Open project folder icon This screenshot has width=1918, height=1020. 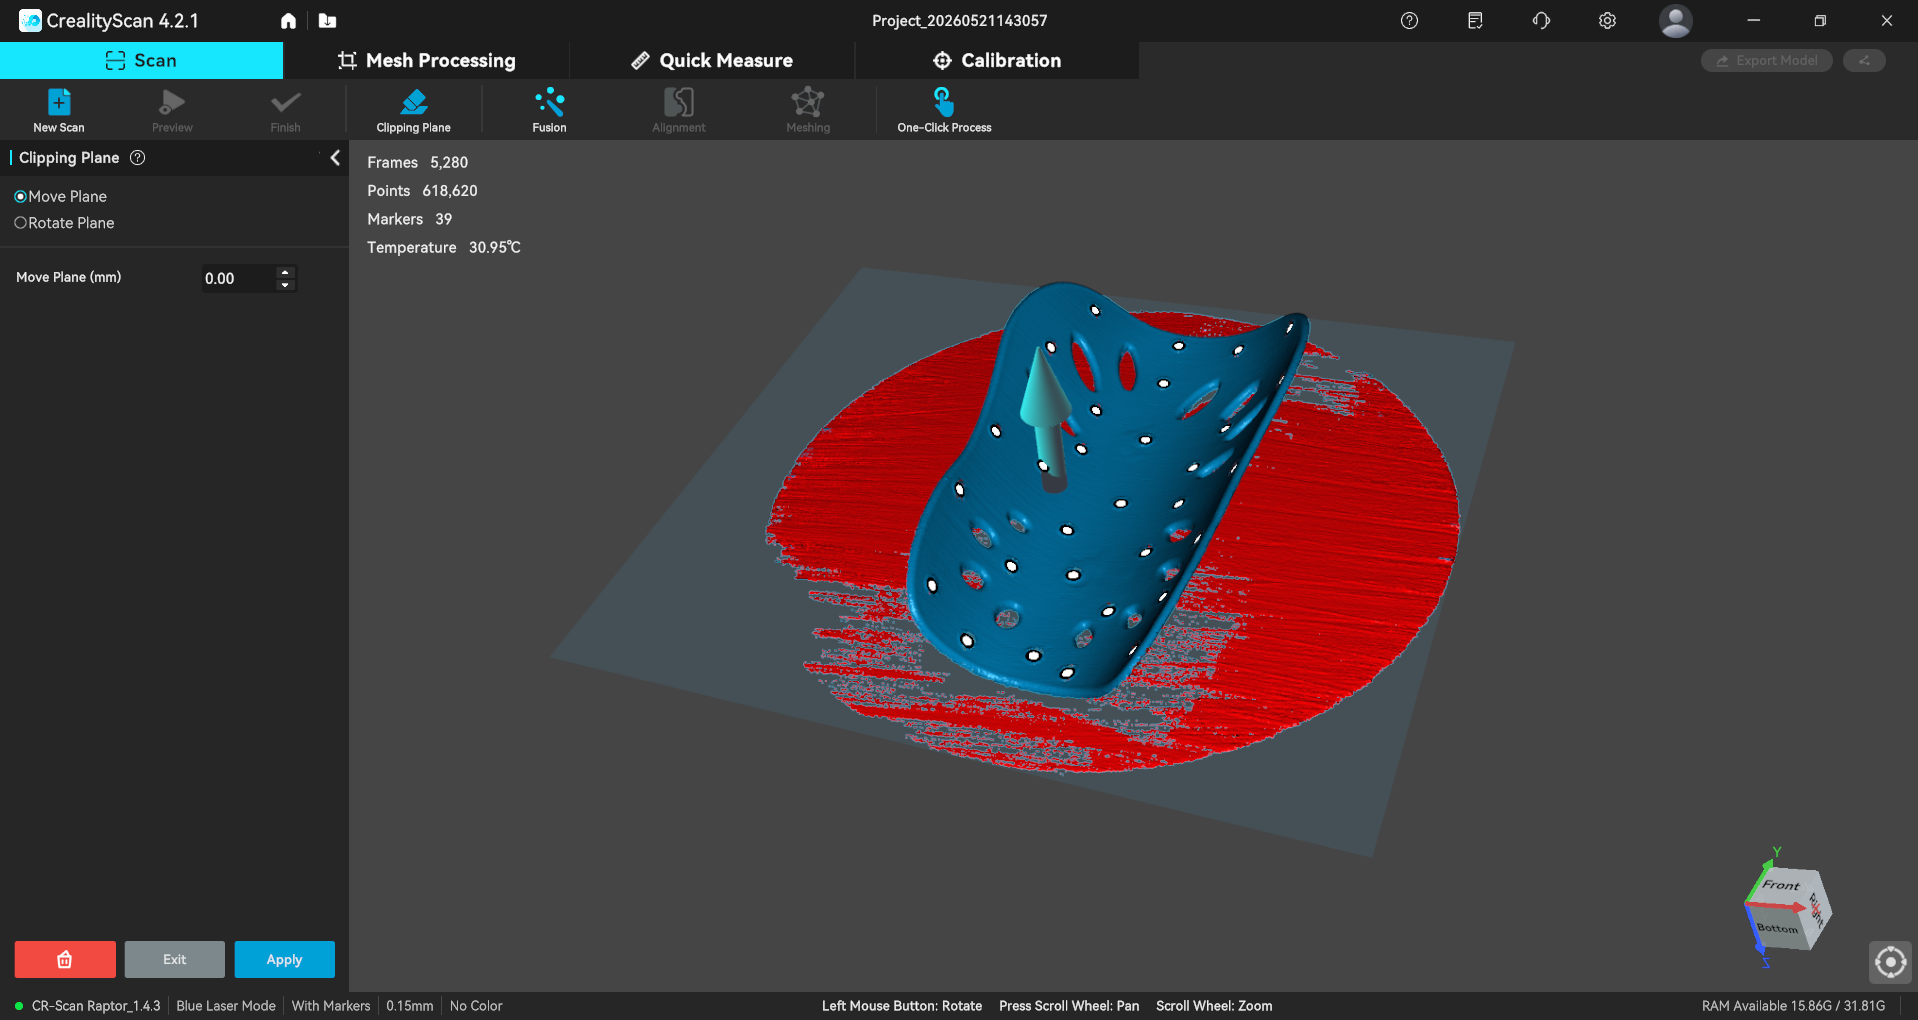pyautogui.click(x=327, y=21)
